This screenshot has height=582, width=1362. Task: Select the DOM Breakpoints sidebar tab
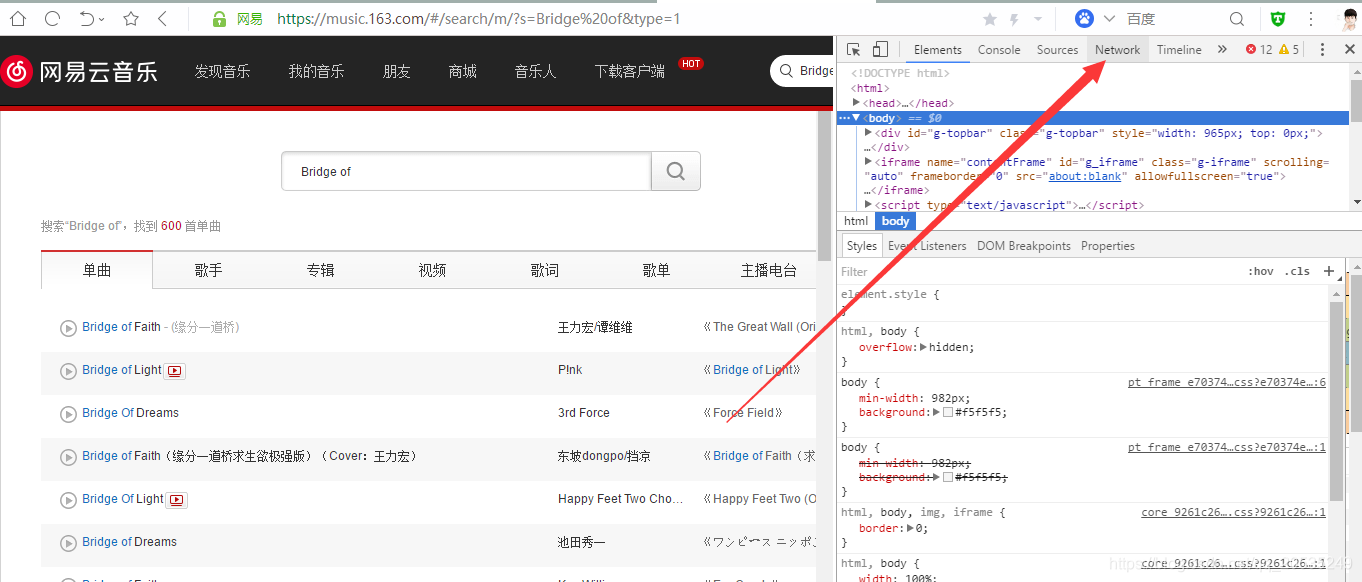(x=1023, y=246)
